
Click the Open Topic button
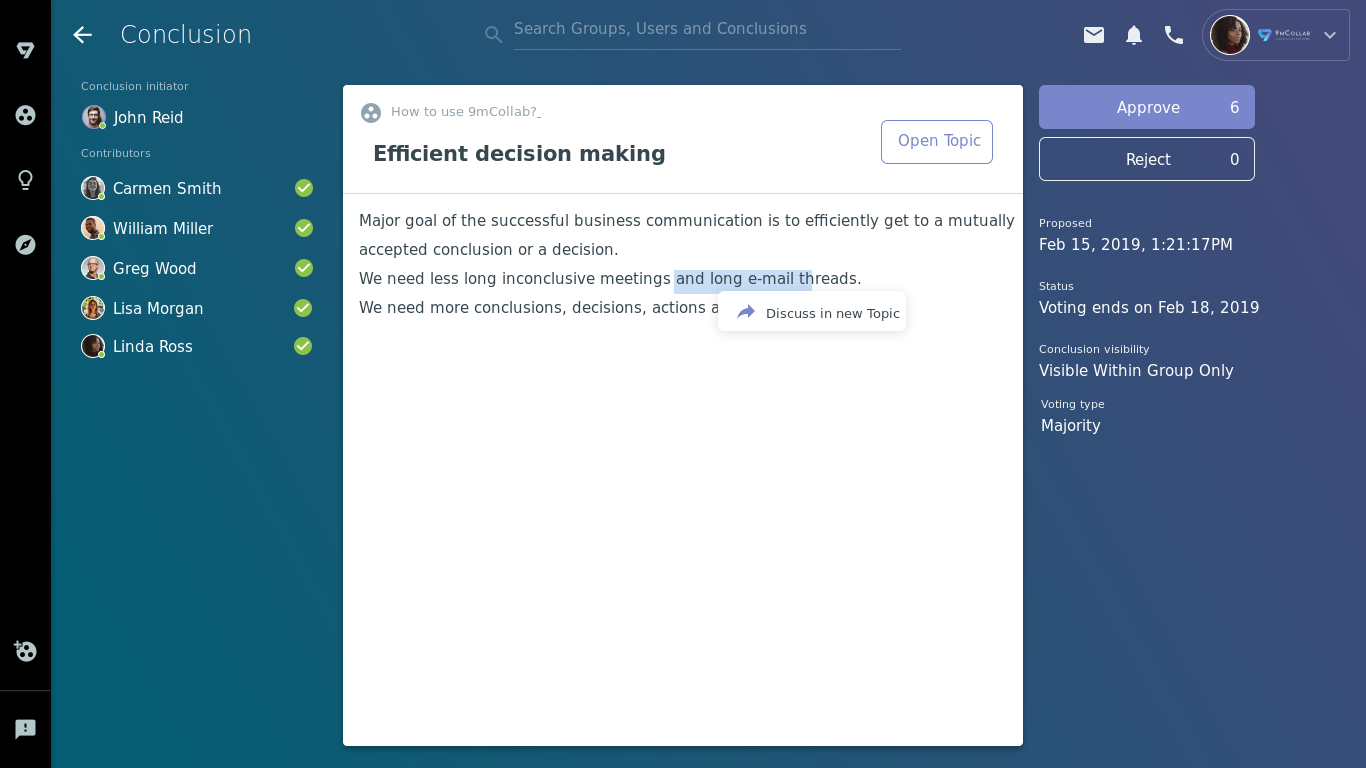pyautogui.click(x=937, y=142)
